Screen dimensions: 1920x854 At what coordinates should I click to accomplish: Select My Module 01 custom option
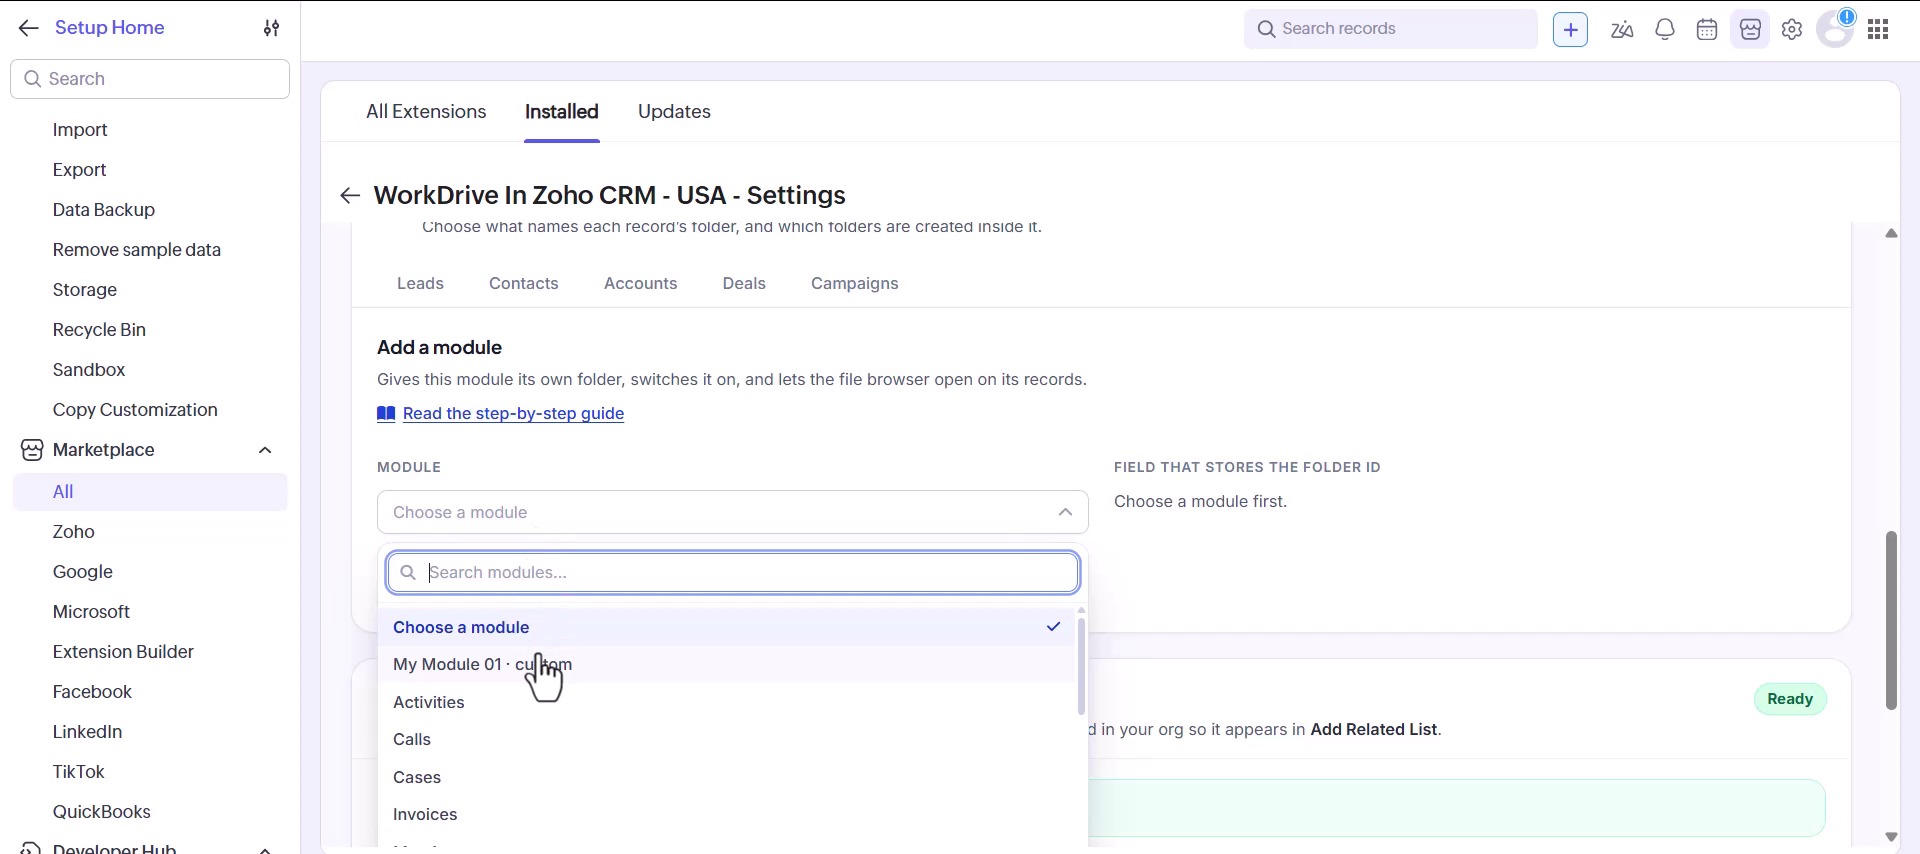tap(726, 665)
